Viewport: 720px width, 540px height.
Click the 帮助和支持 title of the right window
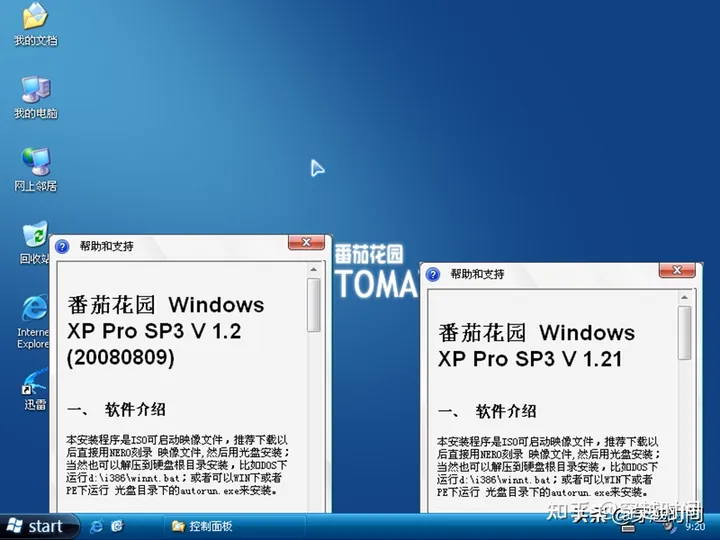(x=478, y=275)
